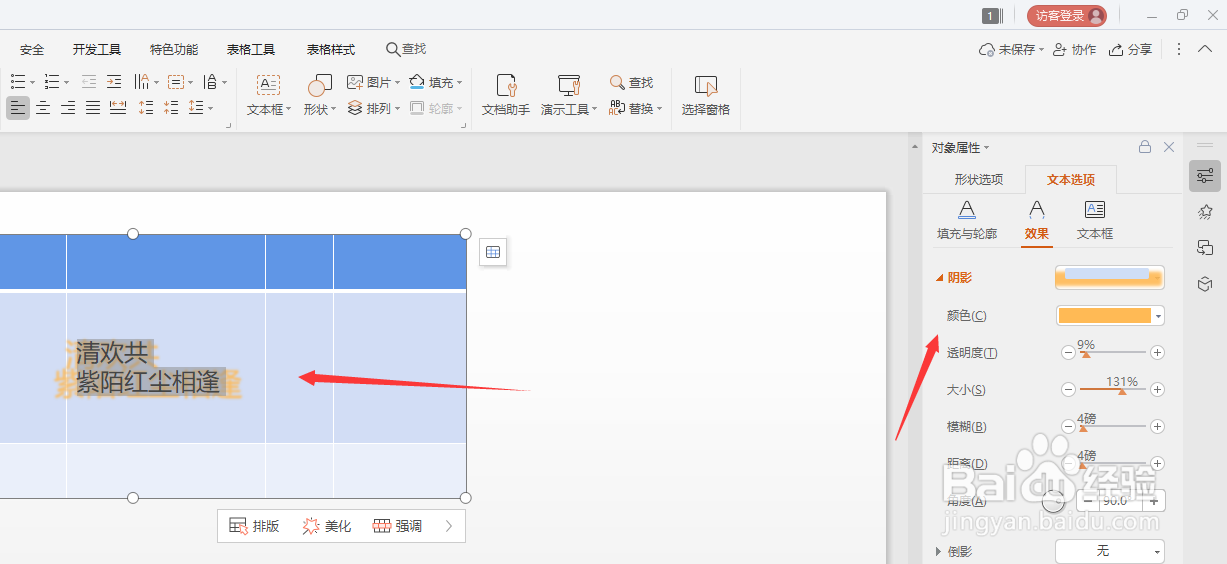The width and height of the screenshot is (1227, 564).
Task: Click the 美化 beautify button
Action: coord(326,526)
